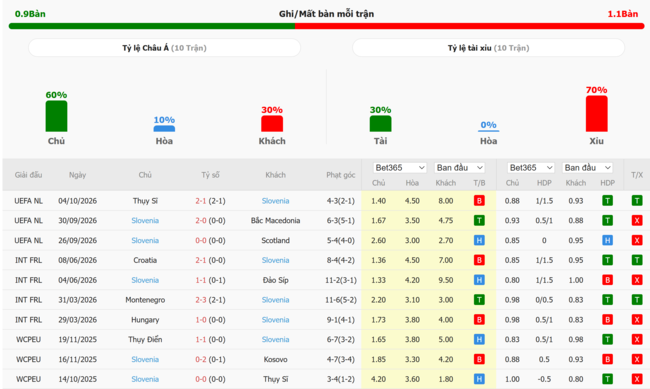Click the green T over/under badge in the 08/06/2026 row
Screen dimensions: 650x389
click(x=637, y=260)
